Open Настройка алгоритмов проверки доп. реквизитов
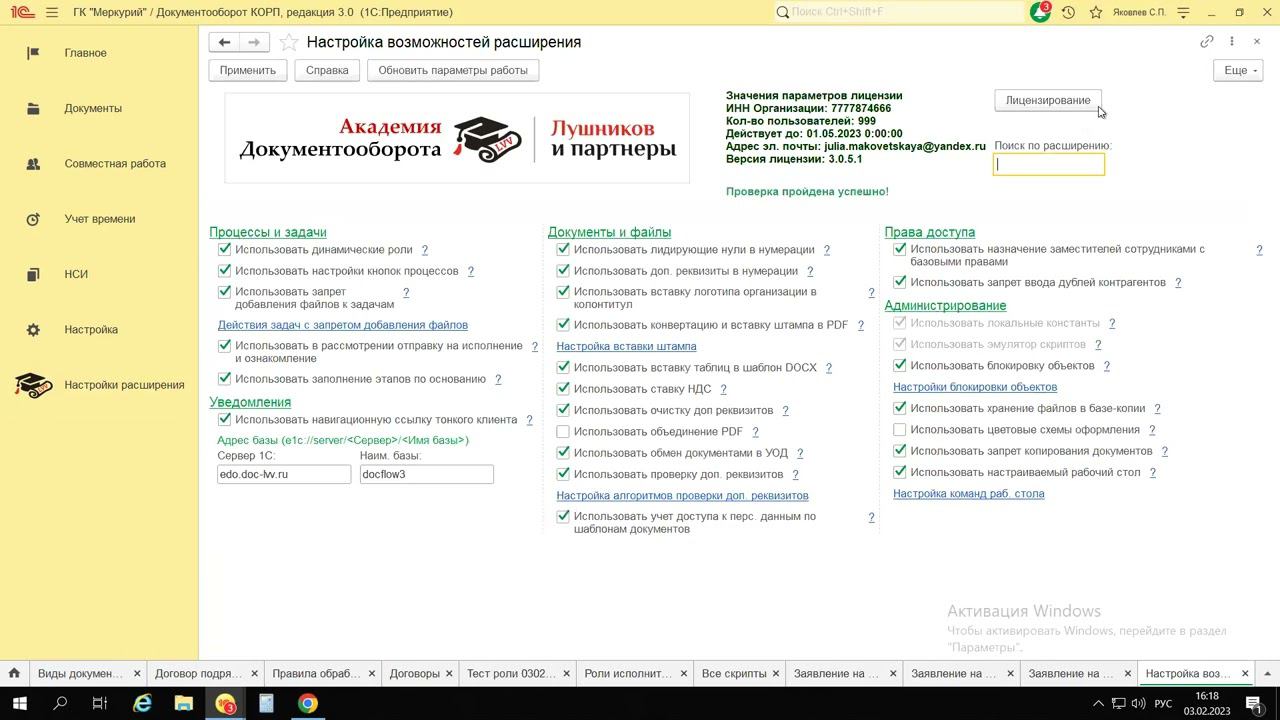This screenshot has width=1280, height=720. click(x=682, y=495)
